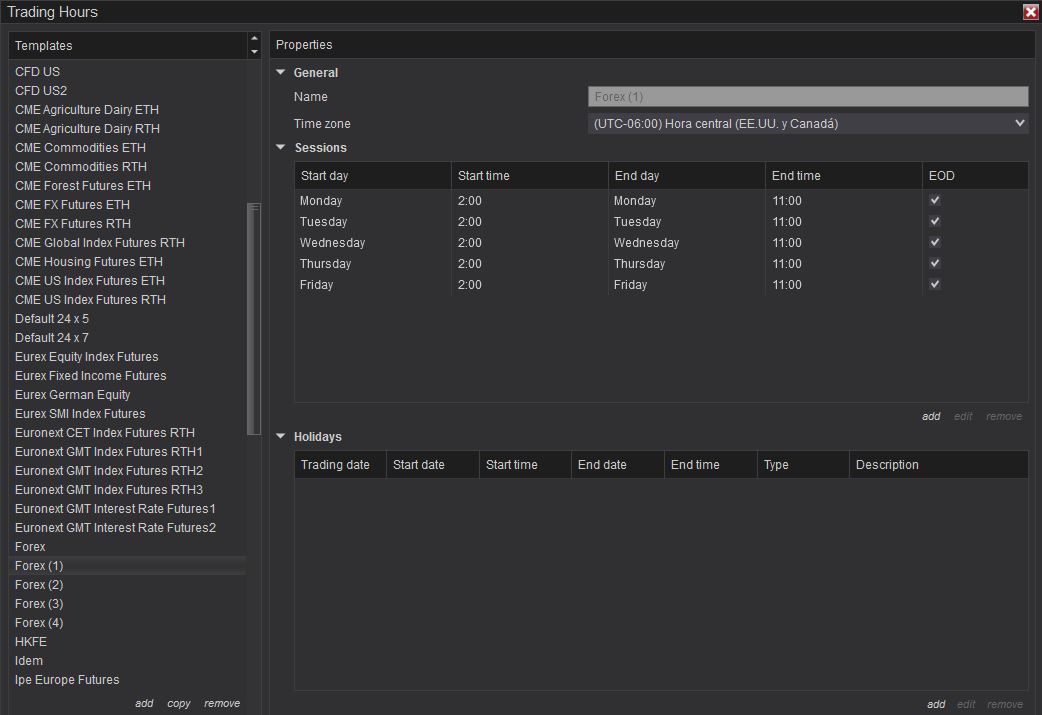Click the Templates sort down arrow
Screen dimensions: 1042x715
[254, 51]
